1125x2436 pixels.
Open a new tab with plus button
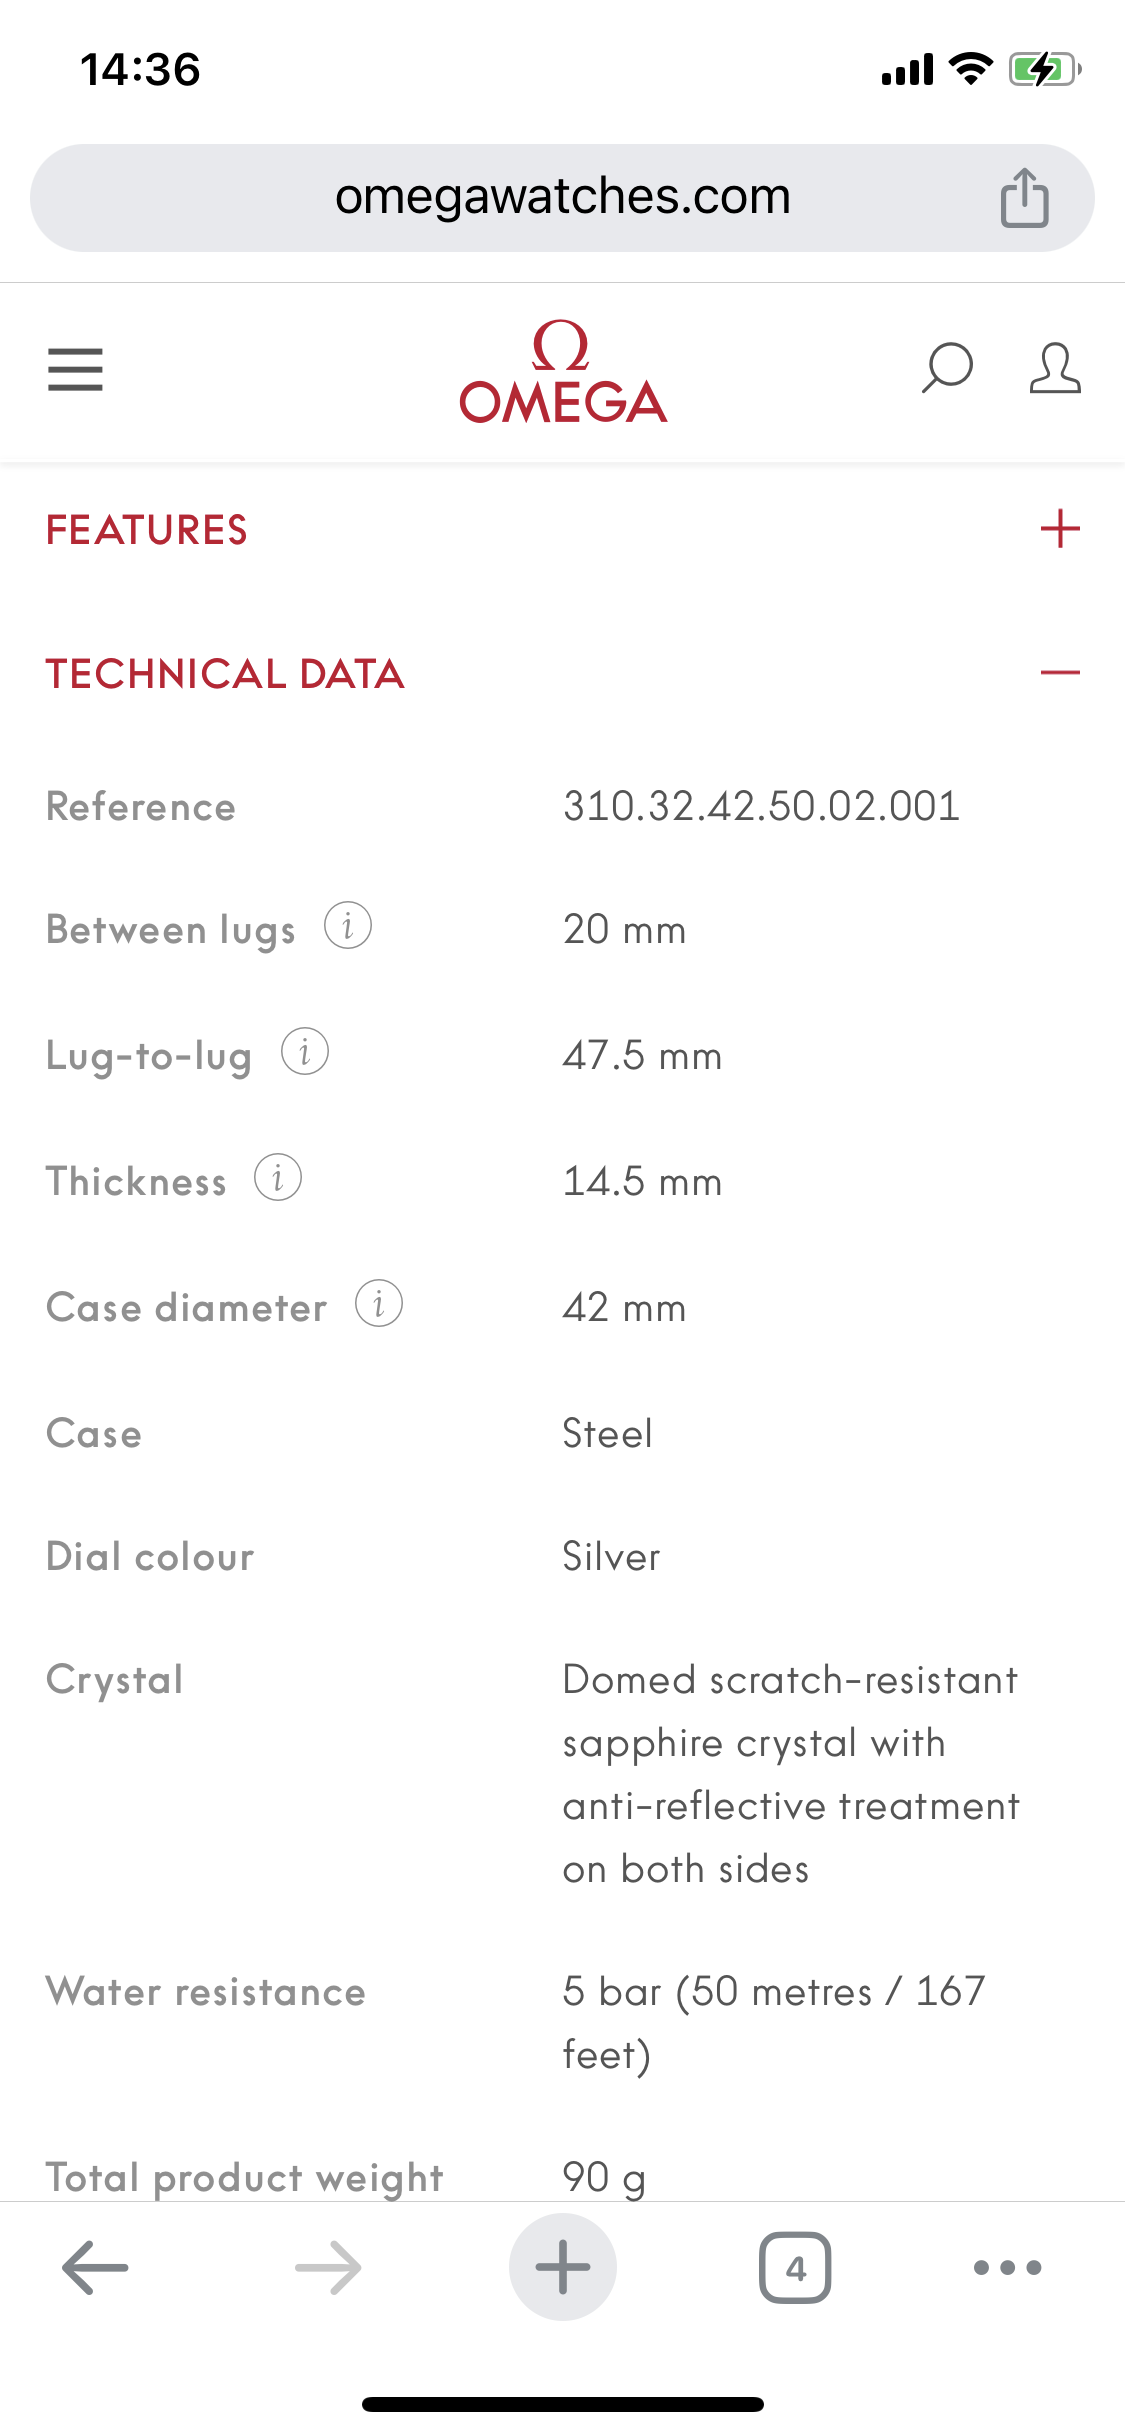tap(563, 2267)
